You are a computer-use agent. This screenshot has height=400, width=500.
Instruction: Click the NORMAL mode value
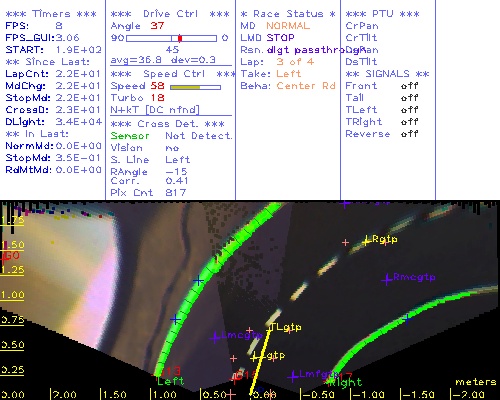tap(288, 26)
